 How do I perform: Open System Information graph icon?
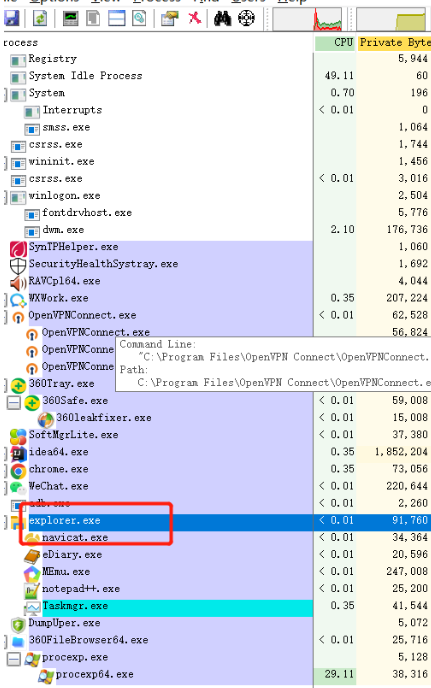(70, 18)
